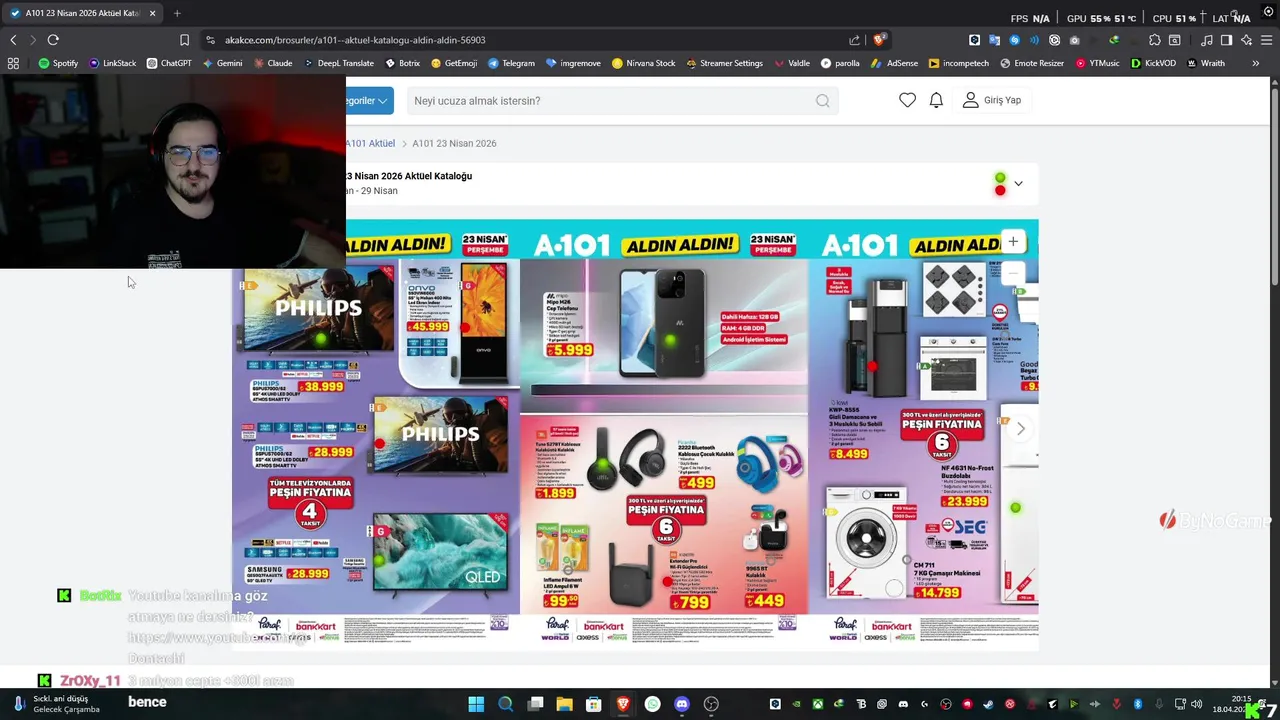Zoom in catalog with the plus button
1280x720 pixels.
pyautogui.click(x=1013, y=241)
